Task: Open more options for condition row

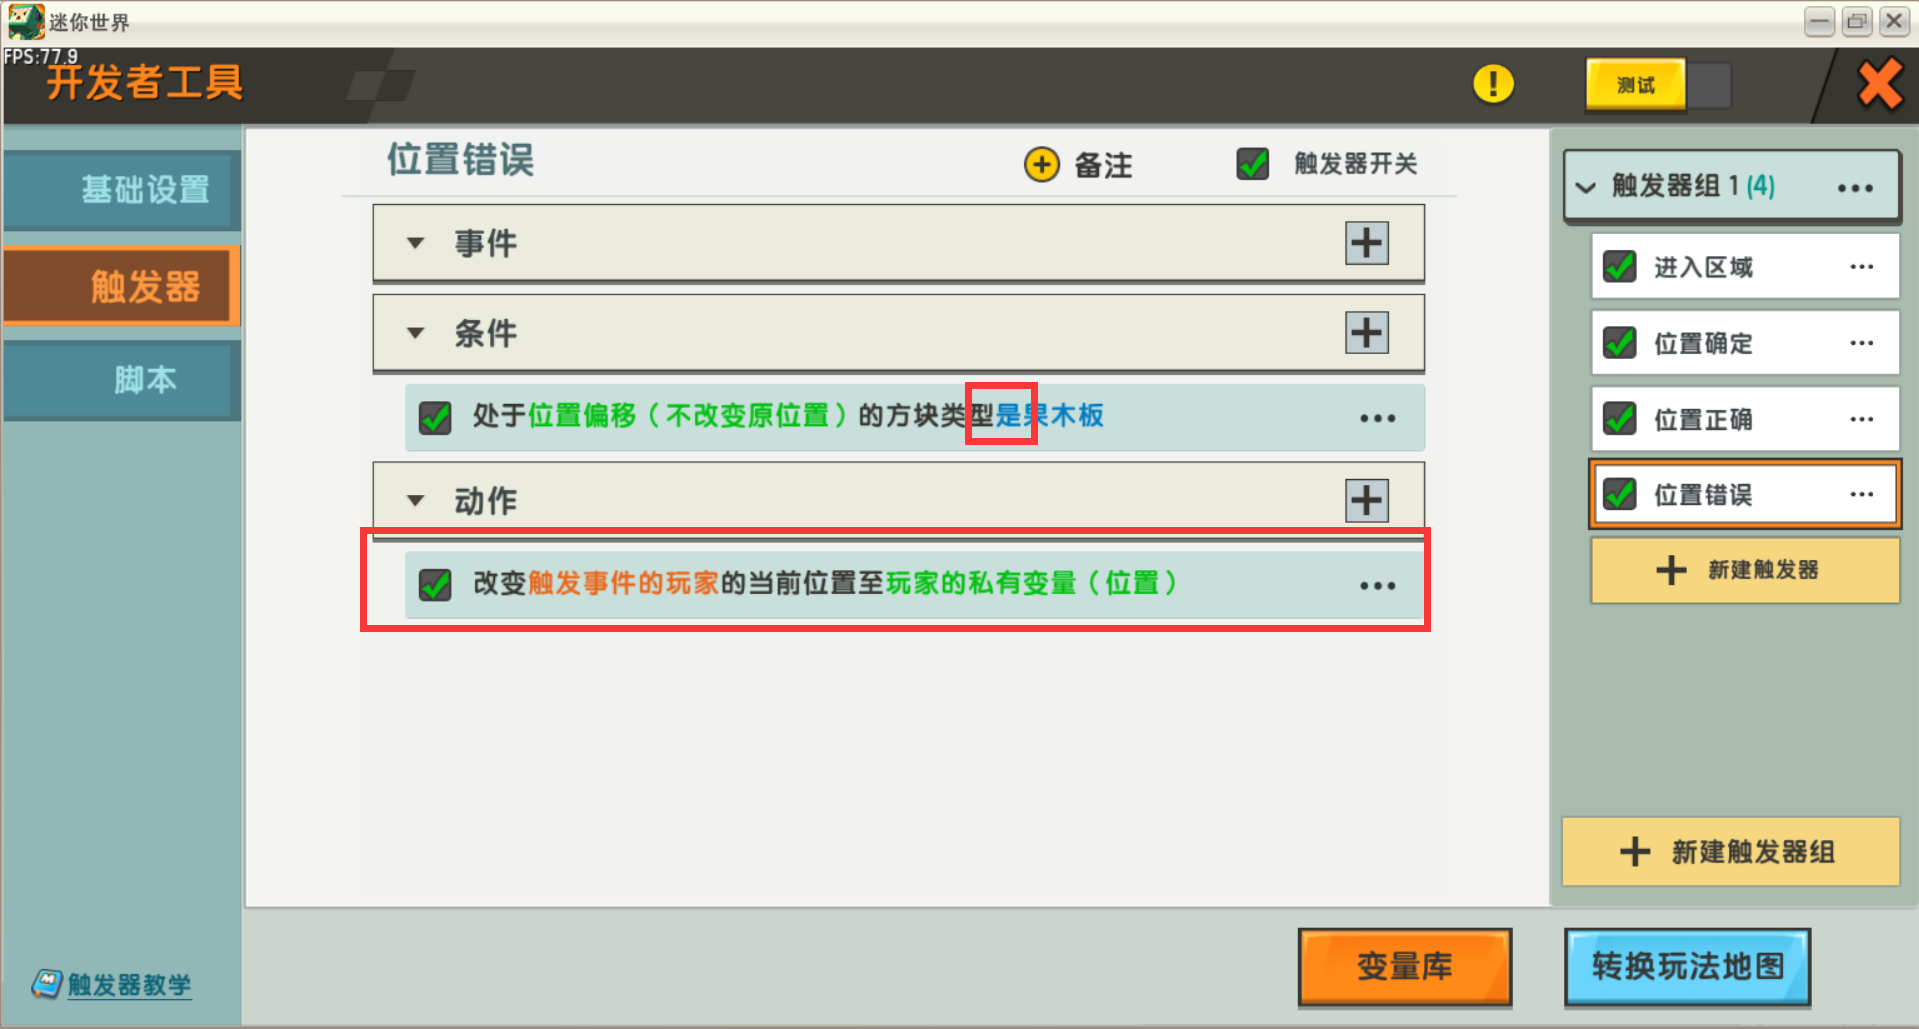Action: click(1378, 418)
